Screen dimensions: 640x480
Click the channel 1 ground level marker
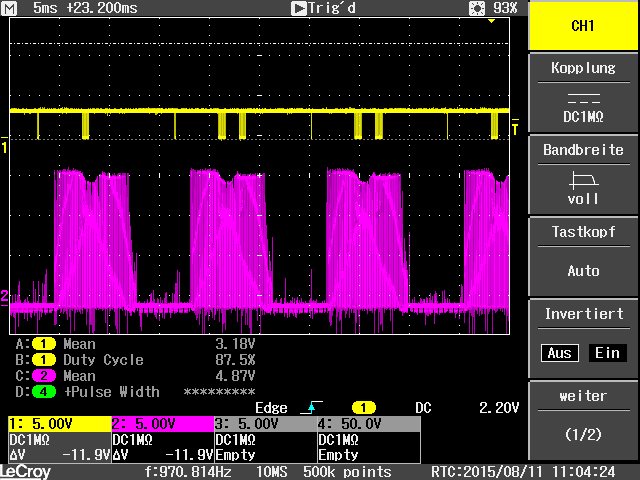pyautogui.click(x=4, y=146)
